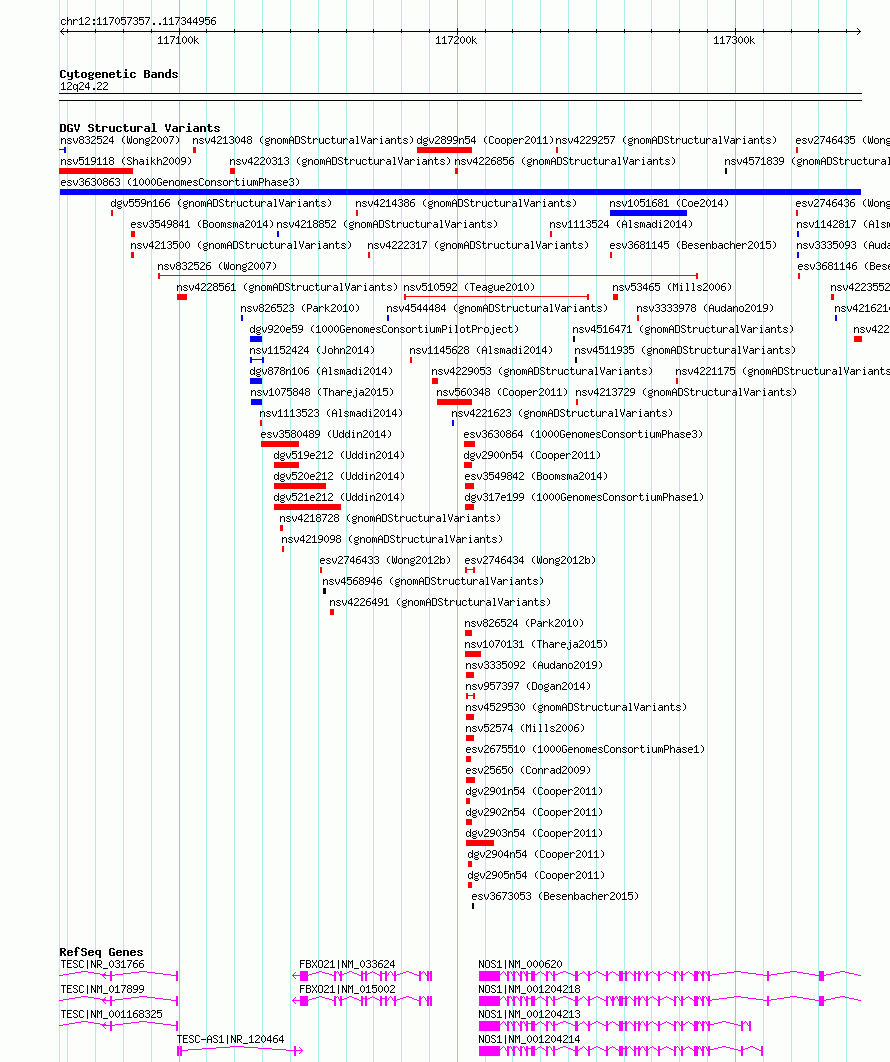Screen dimensions: 890x1062
Task: Open variant dgv521e212 (Uddin2014)
Action: coord(339,497)
